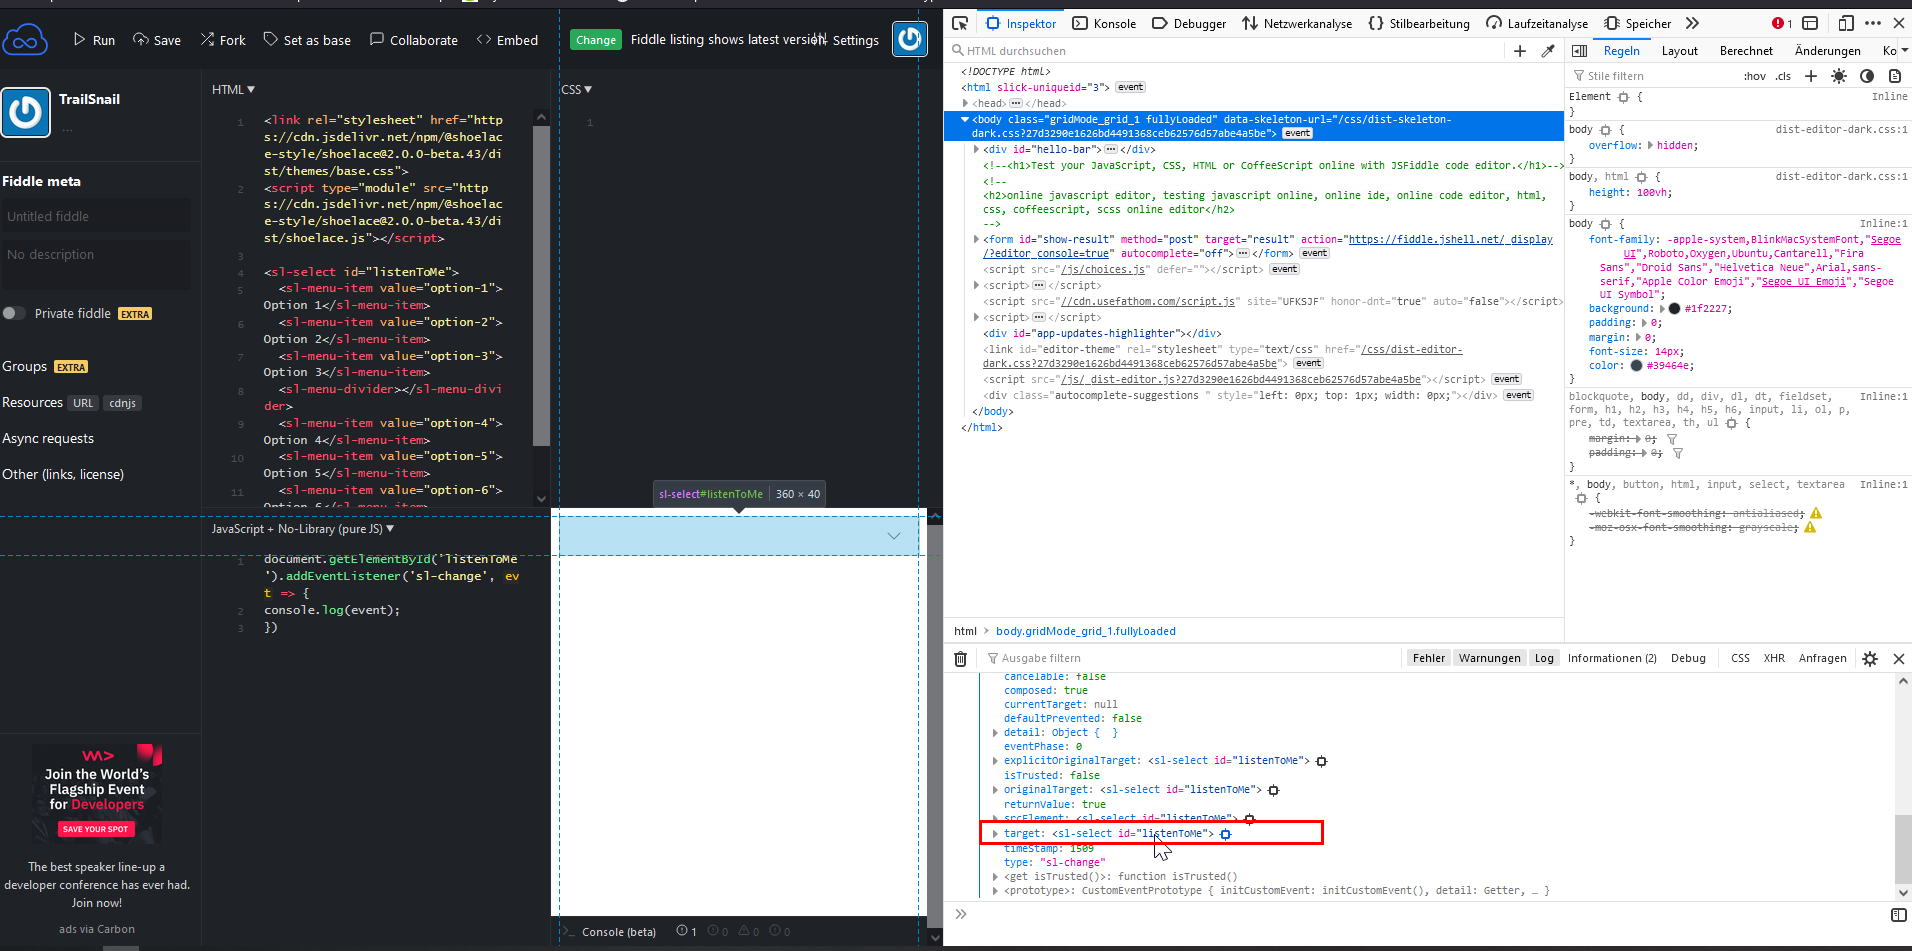
Task: Toggle .cls class editing panel
Action: click(1783, 75)
